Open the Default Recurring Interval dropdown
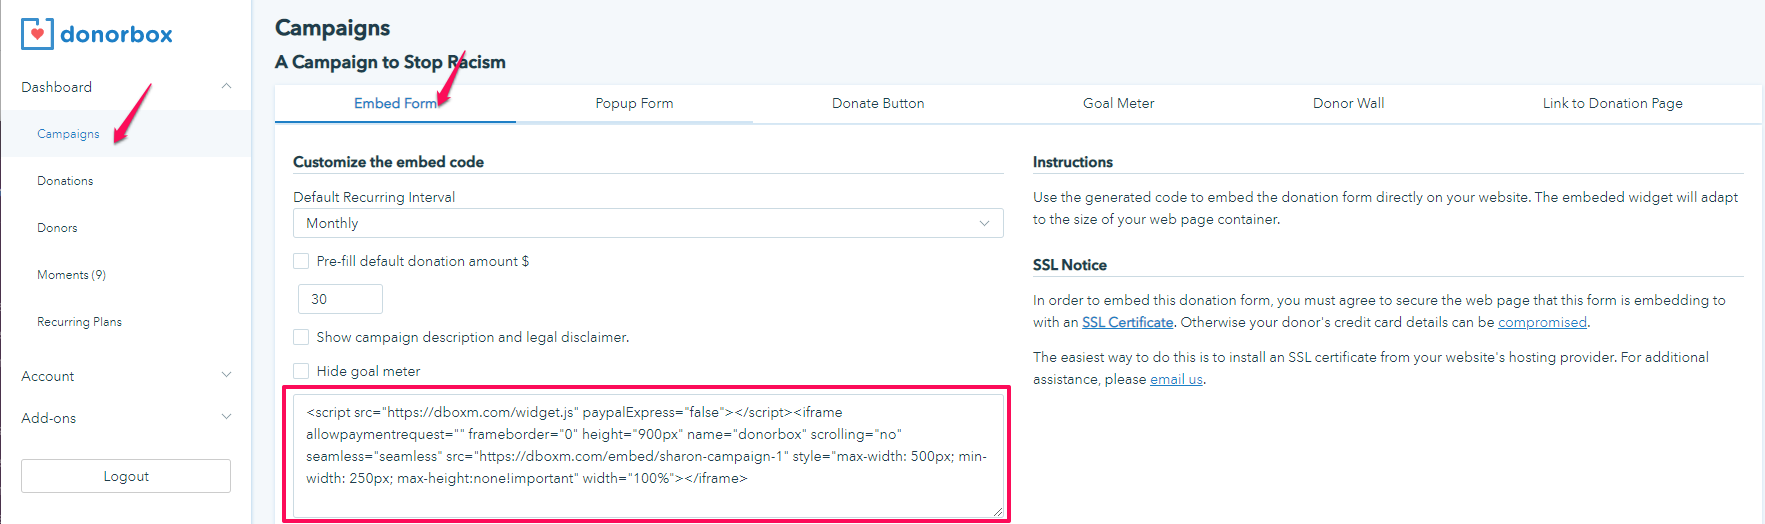The width and height of the screenshot is (1765, 524). tap(647, 223)
